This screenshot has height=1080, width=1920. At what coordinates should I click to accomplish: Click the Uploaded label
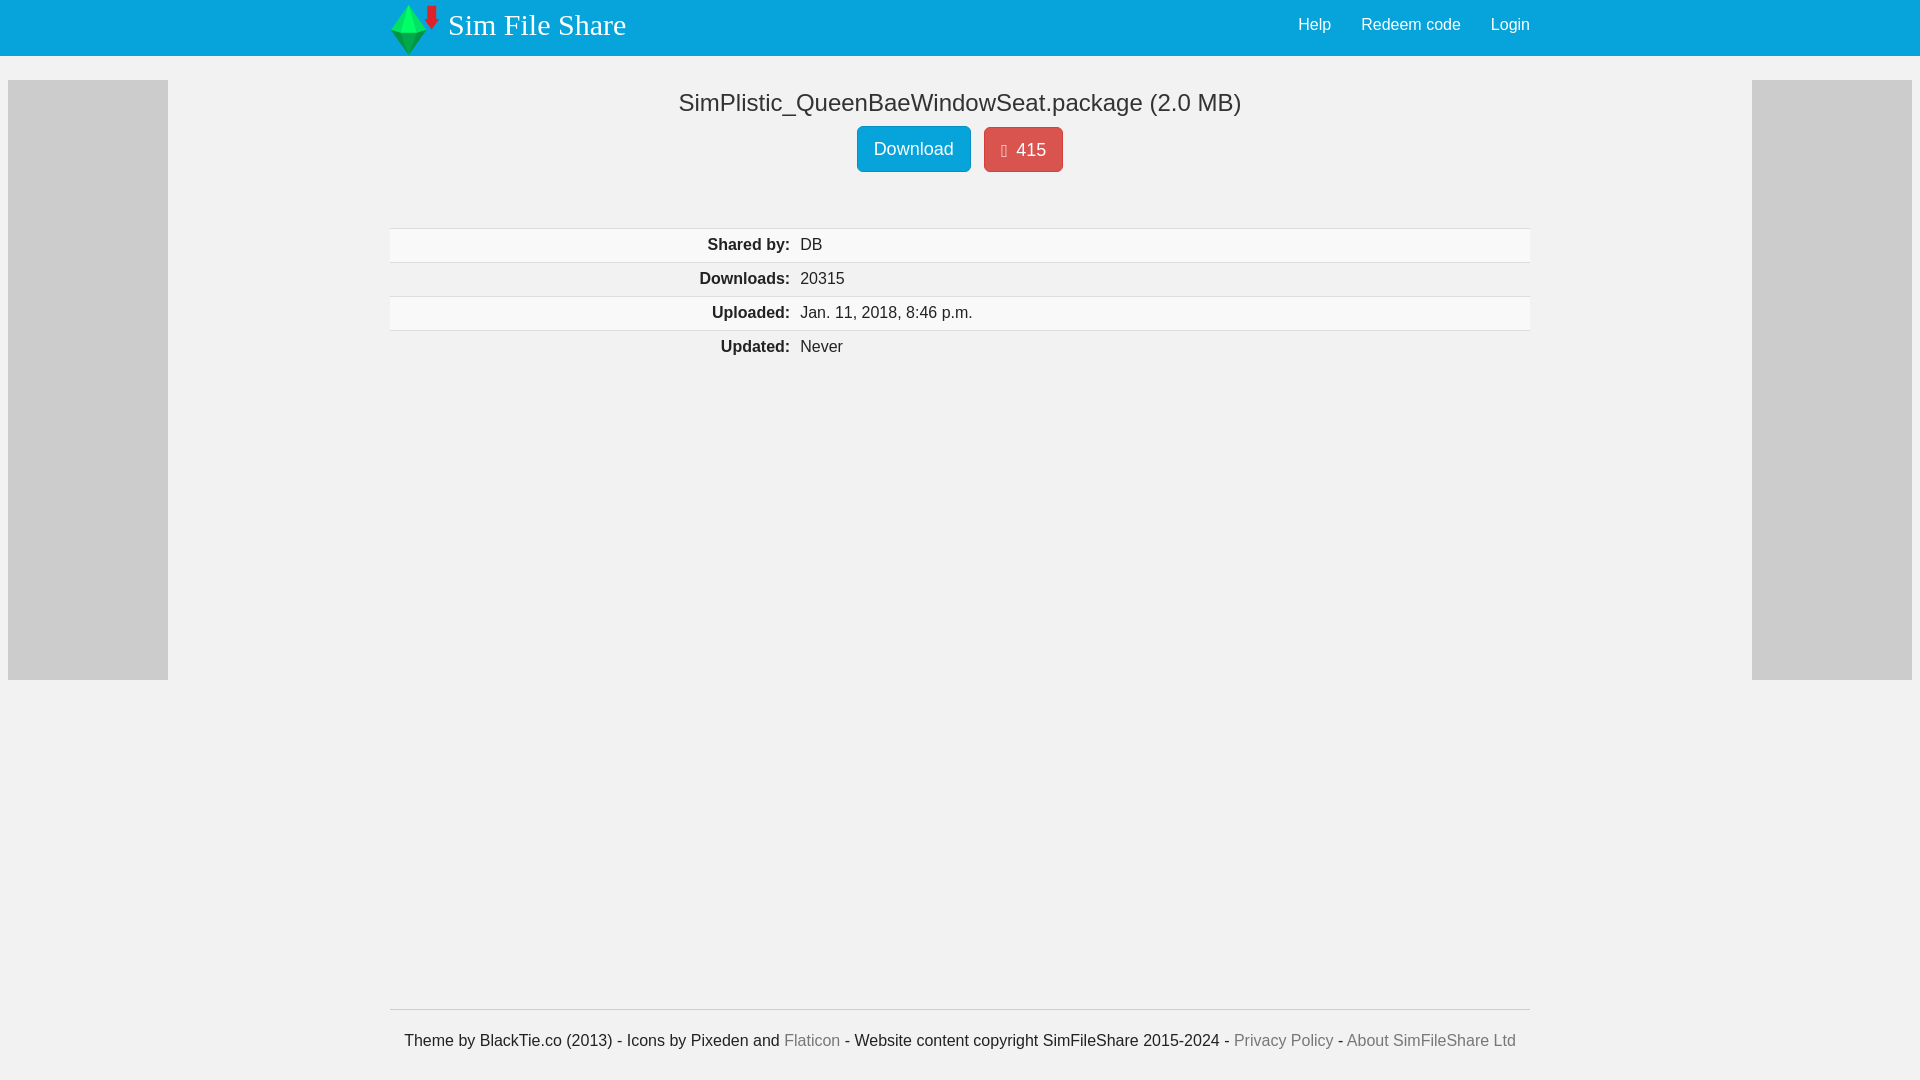pyautogui.click(x=750, y=313)
